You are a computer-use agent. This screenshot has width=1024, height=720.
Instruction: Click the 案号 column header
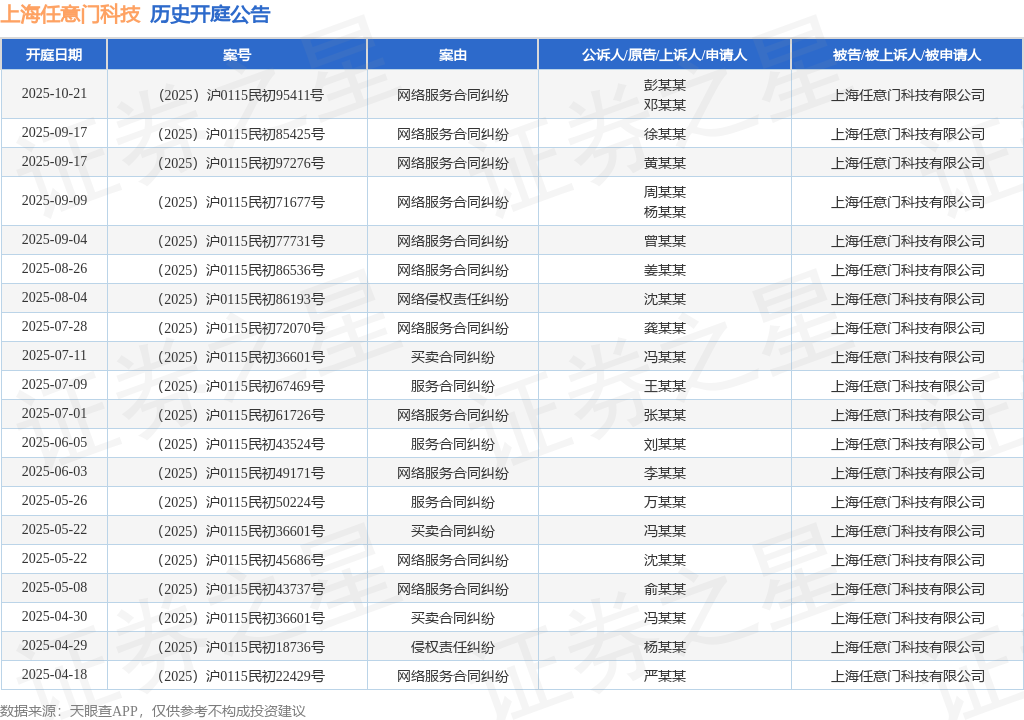237,55
